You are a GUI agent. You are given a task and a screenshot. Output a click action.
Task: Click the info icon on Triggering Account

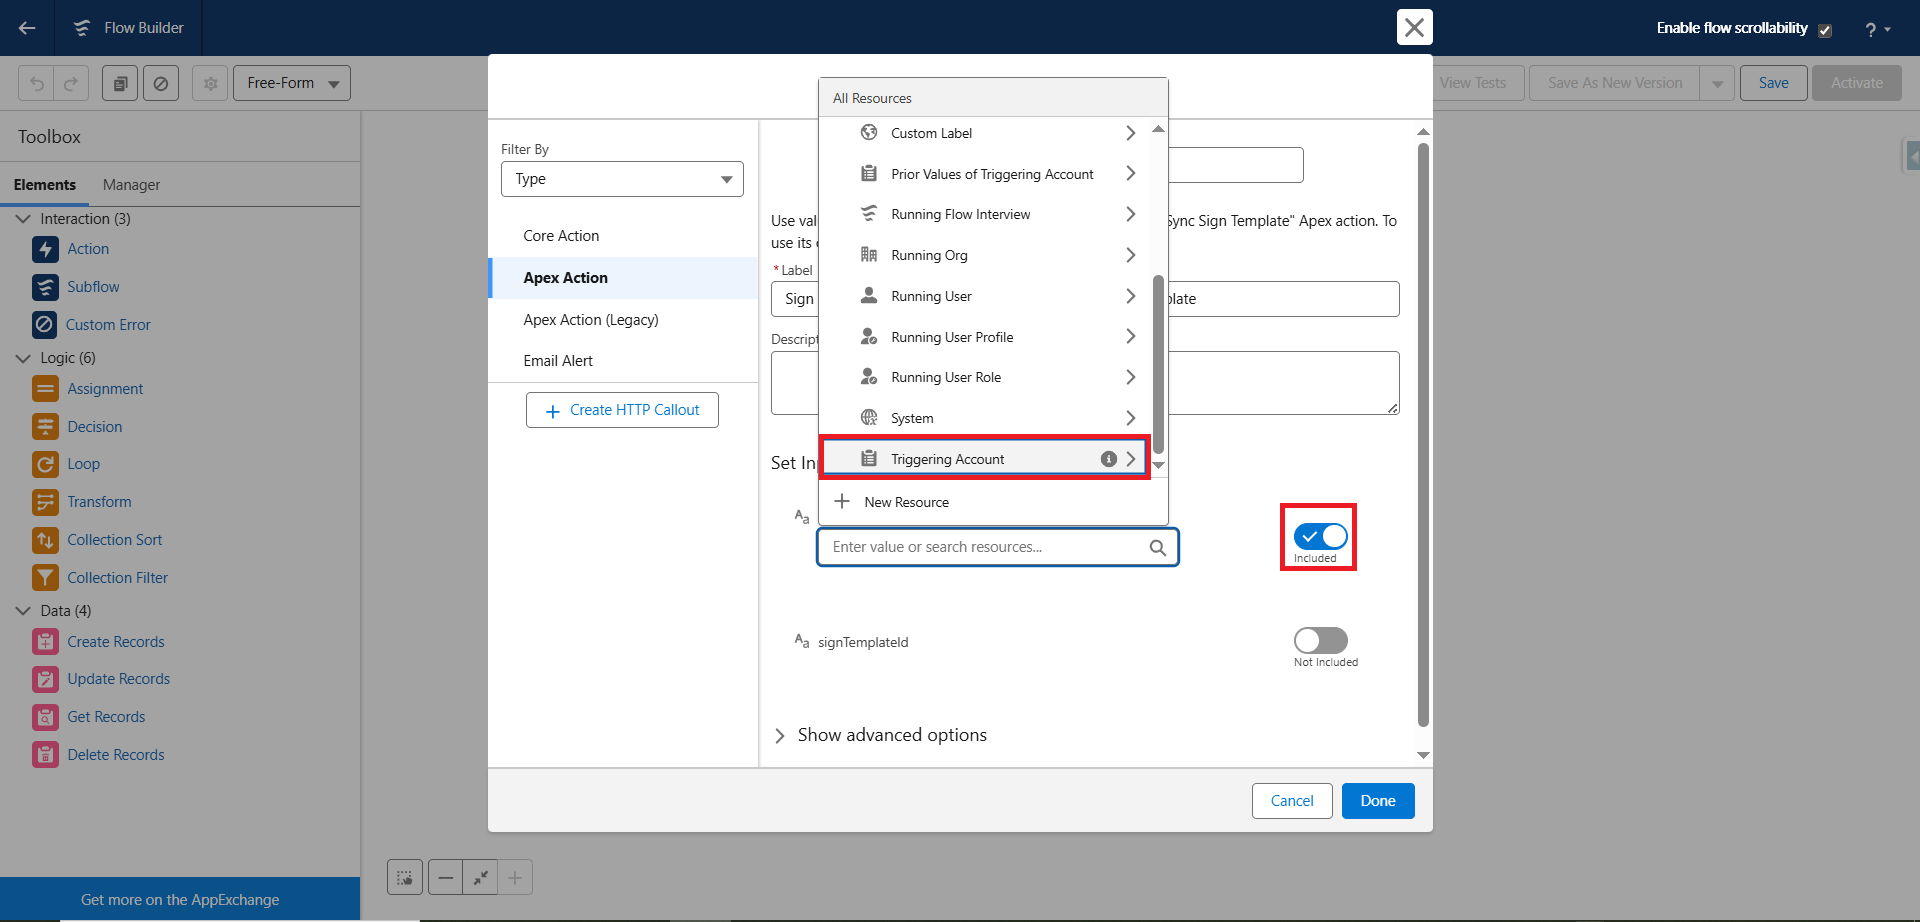click(x=1108, y=459)
